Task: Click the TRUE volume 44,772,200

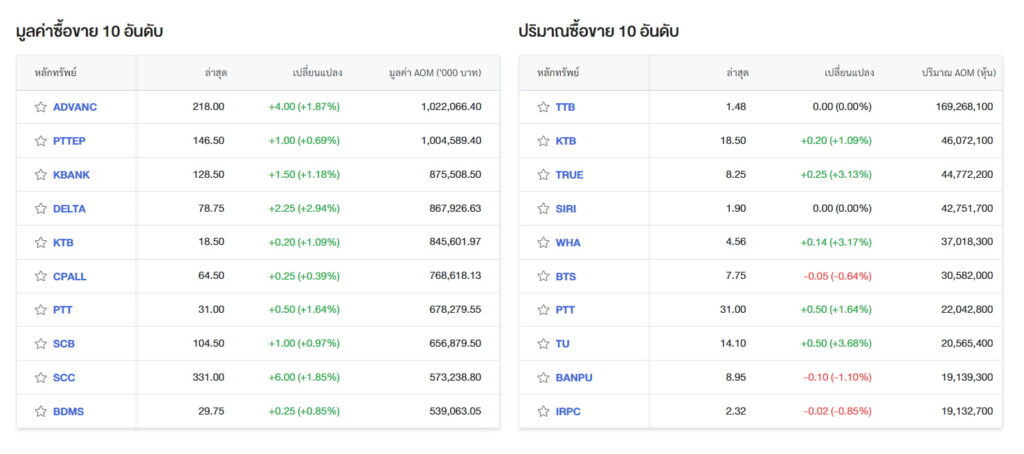Action: pyautogui.click(x=967, y=175)
